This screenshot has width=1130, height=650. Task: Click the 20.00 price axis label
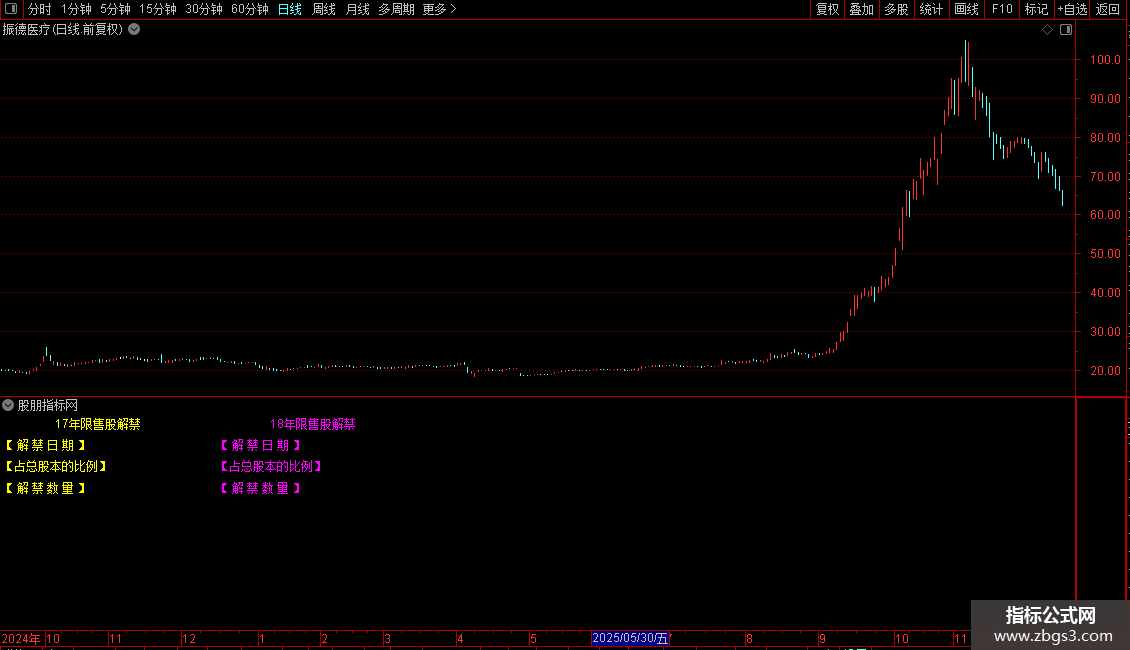1105,370
